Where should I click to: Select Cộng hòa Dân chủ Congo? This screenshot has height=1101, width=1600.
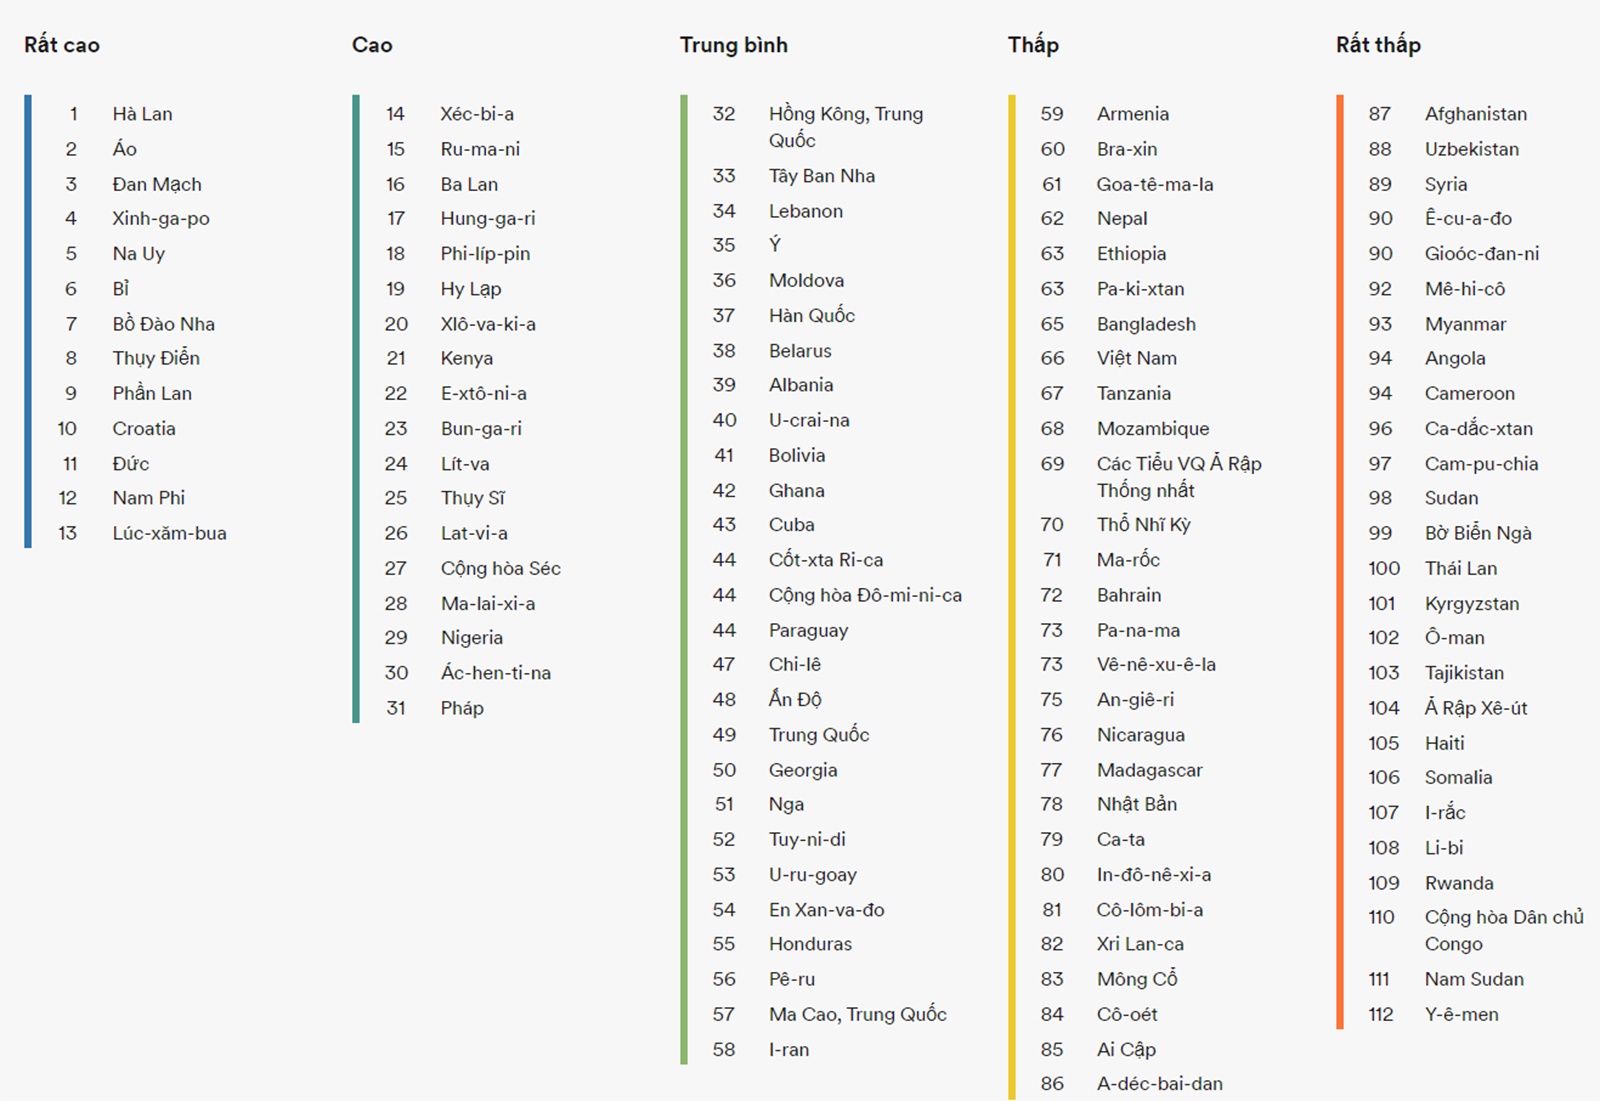tap(1503, 930)
